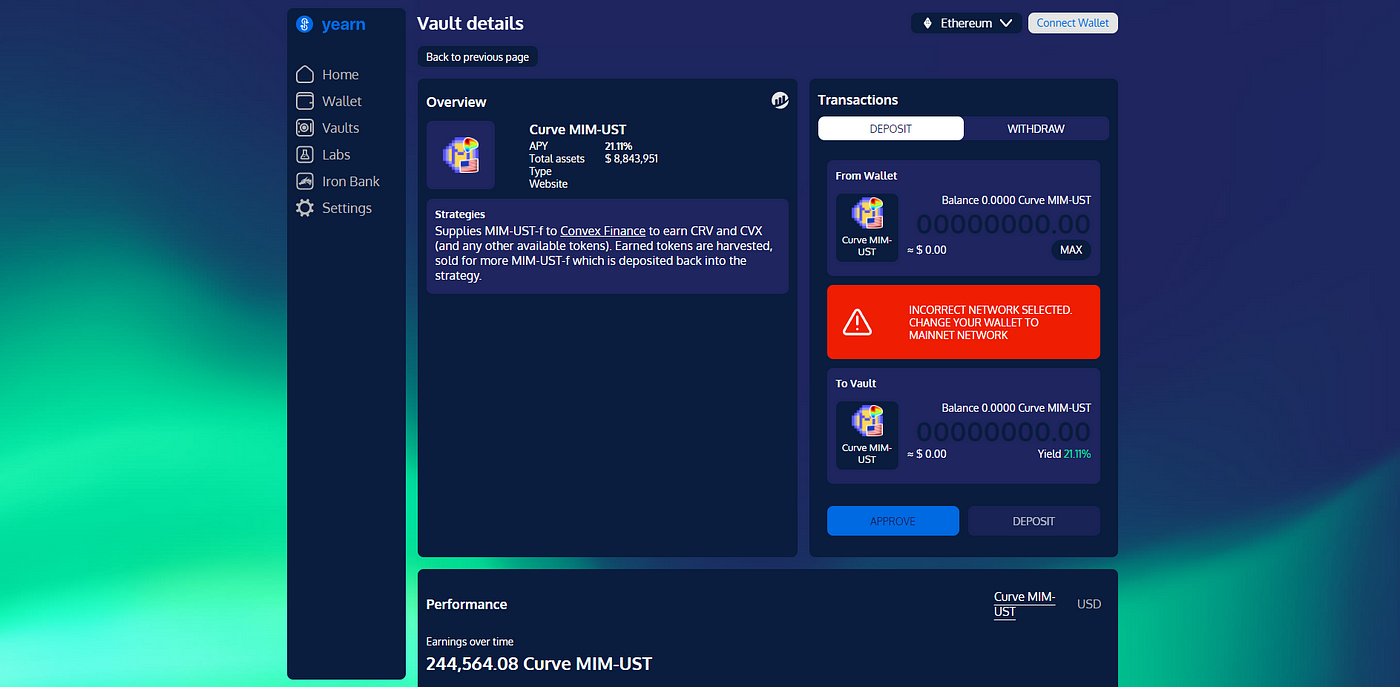Click the bottom DEPOSIT button
This screenshot has width=1400, height=687.
click(x=1034, y=521)
